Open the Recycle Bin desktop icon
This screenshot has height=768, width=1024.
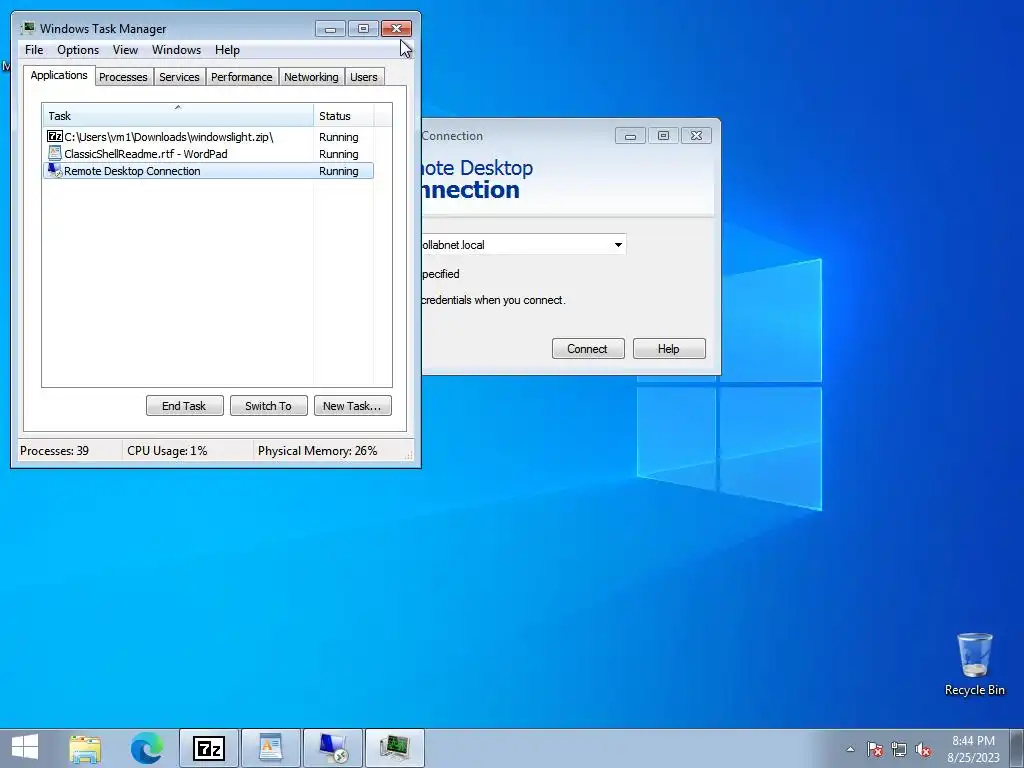[x=974, y=664]
